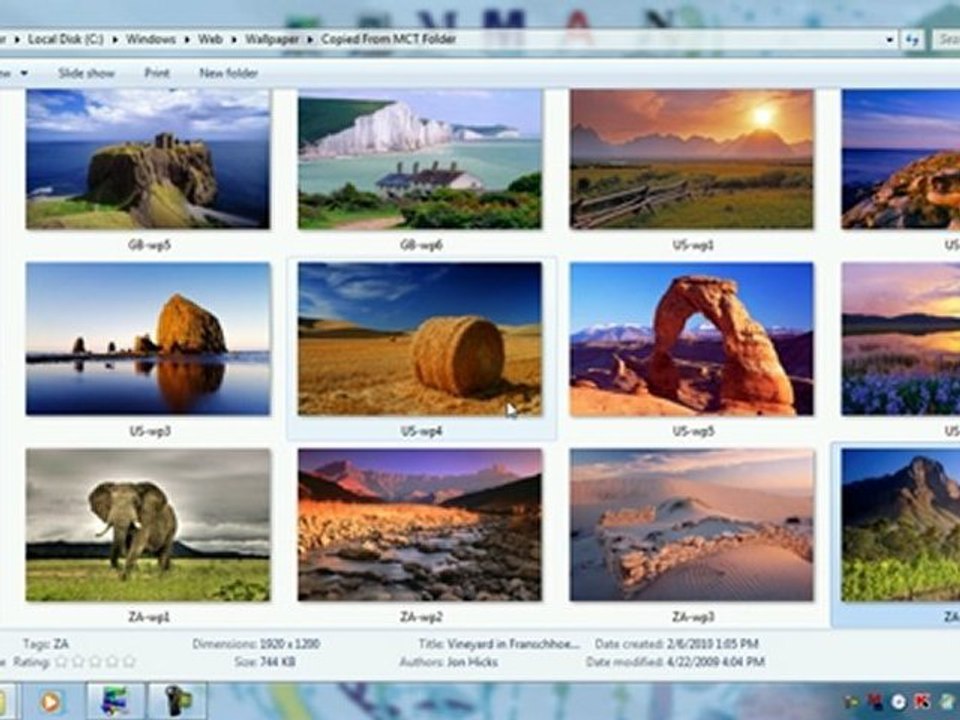960x720 pixels.
Task: Expand the arrow after Local Disk (C:) in breadcrumb
Action: pyautogui.click(x=115, y=40)
